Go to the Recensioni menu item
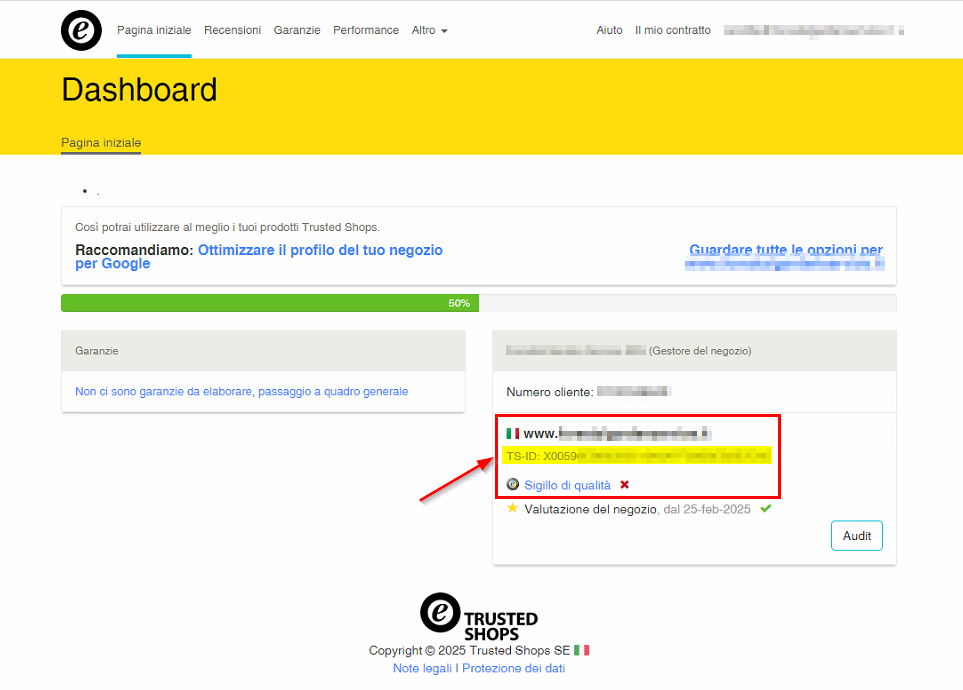963x690 pixels. pyautogui.click(x=232, y=30)
